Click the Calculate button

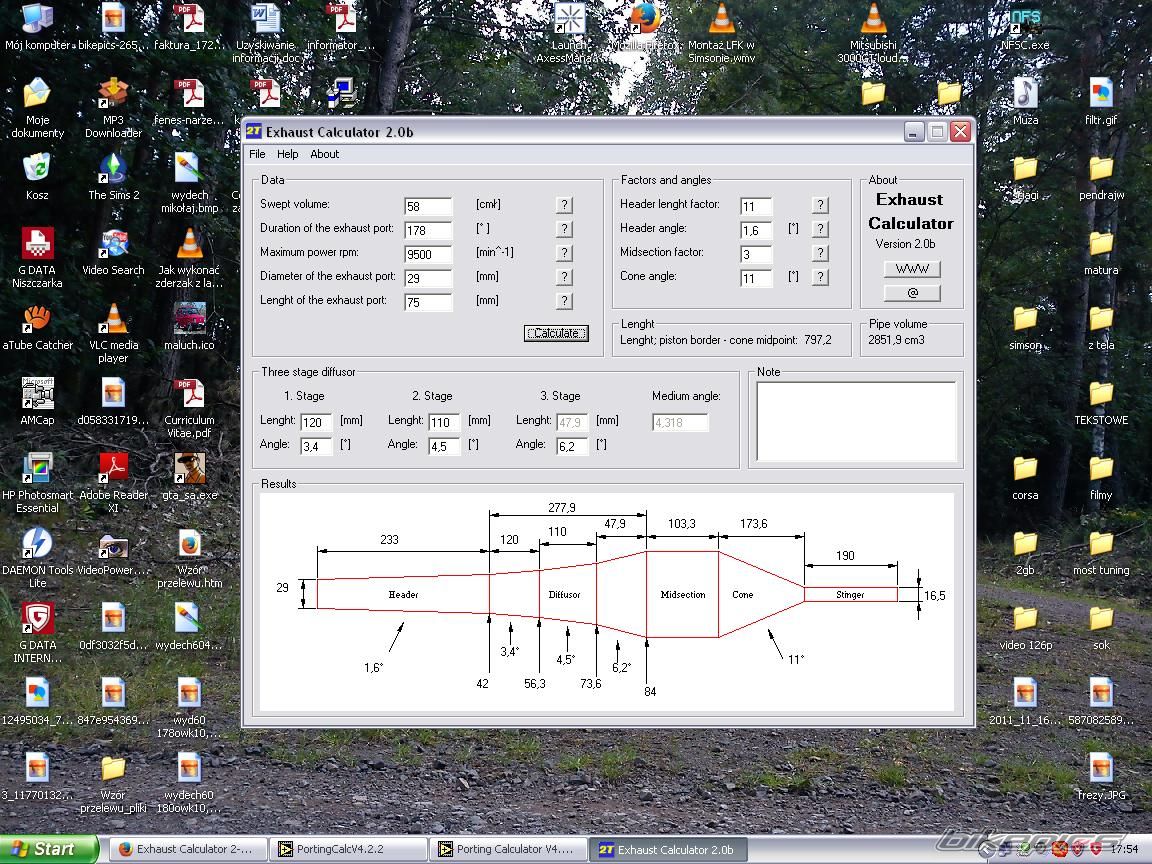point(556,333)
